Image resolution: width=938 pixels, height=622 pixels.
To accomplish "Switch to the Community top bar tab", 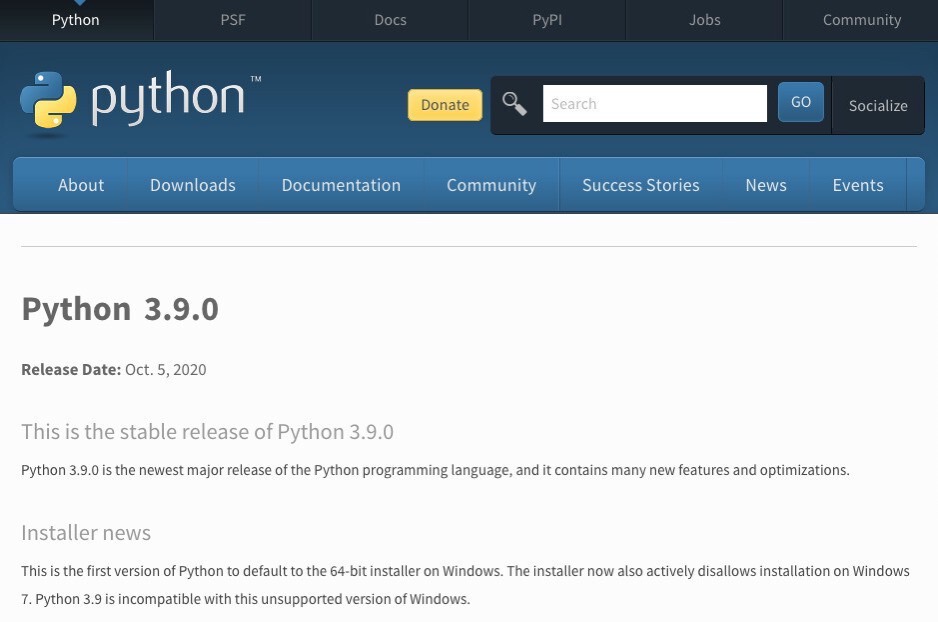I will 861,20.
